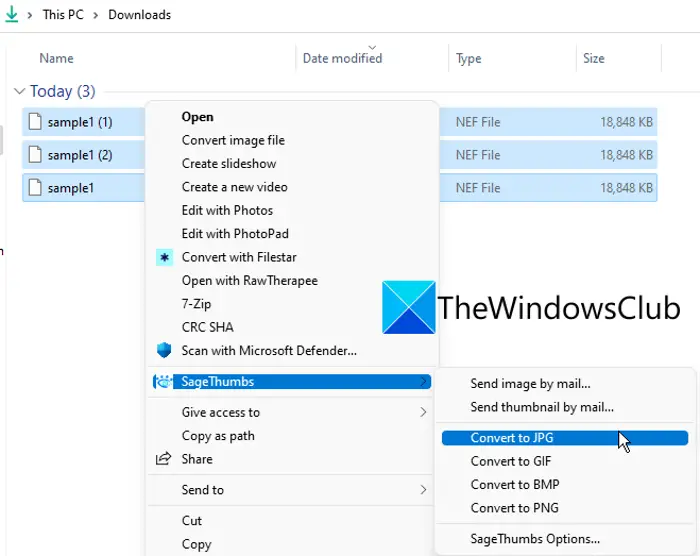Click the sample1 (1) file icon
This screenshot has width=700, height=556.
click(x=35, y=123)
